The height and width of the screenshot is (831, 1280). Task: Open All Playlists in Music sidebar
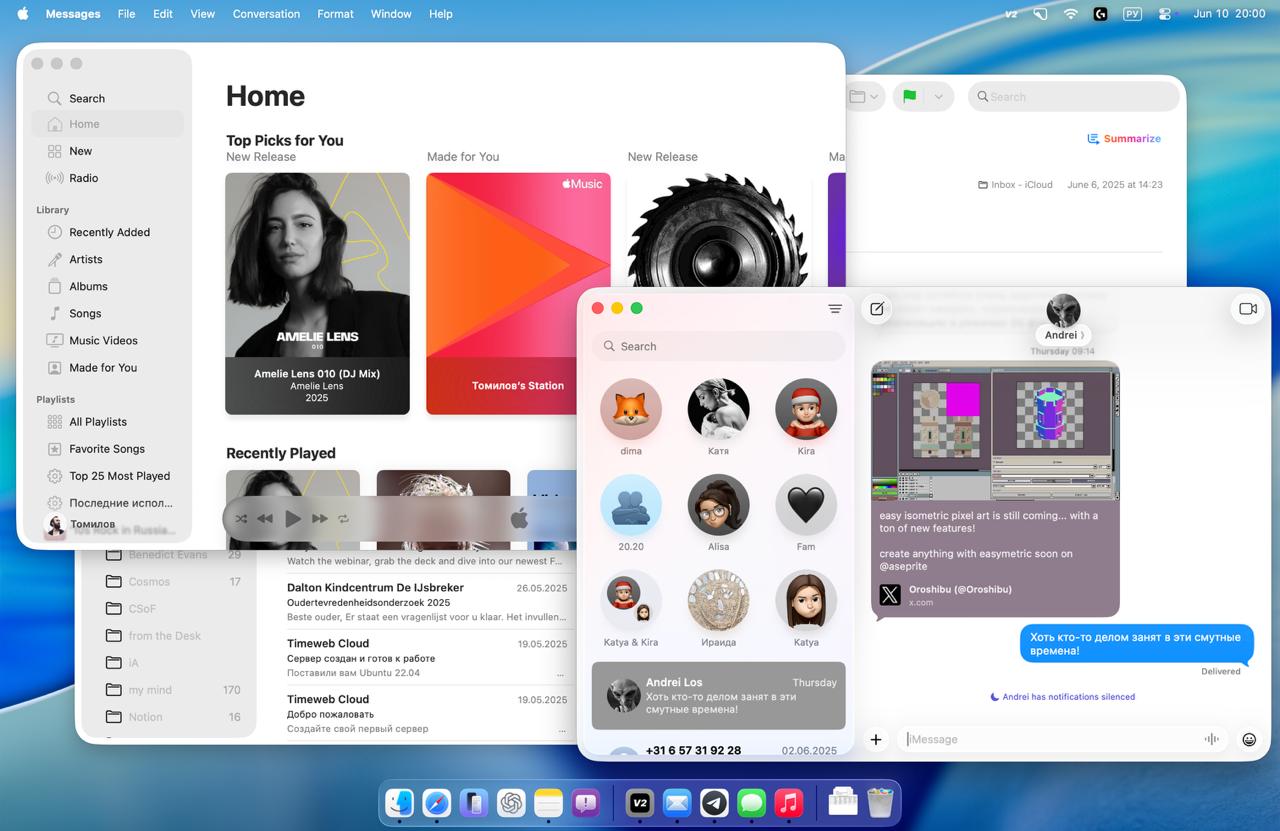click(108, 422)
